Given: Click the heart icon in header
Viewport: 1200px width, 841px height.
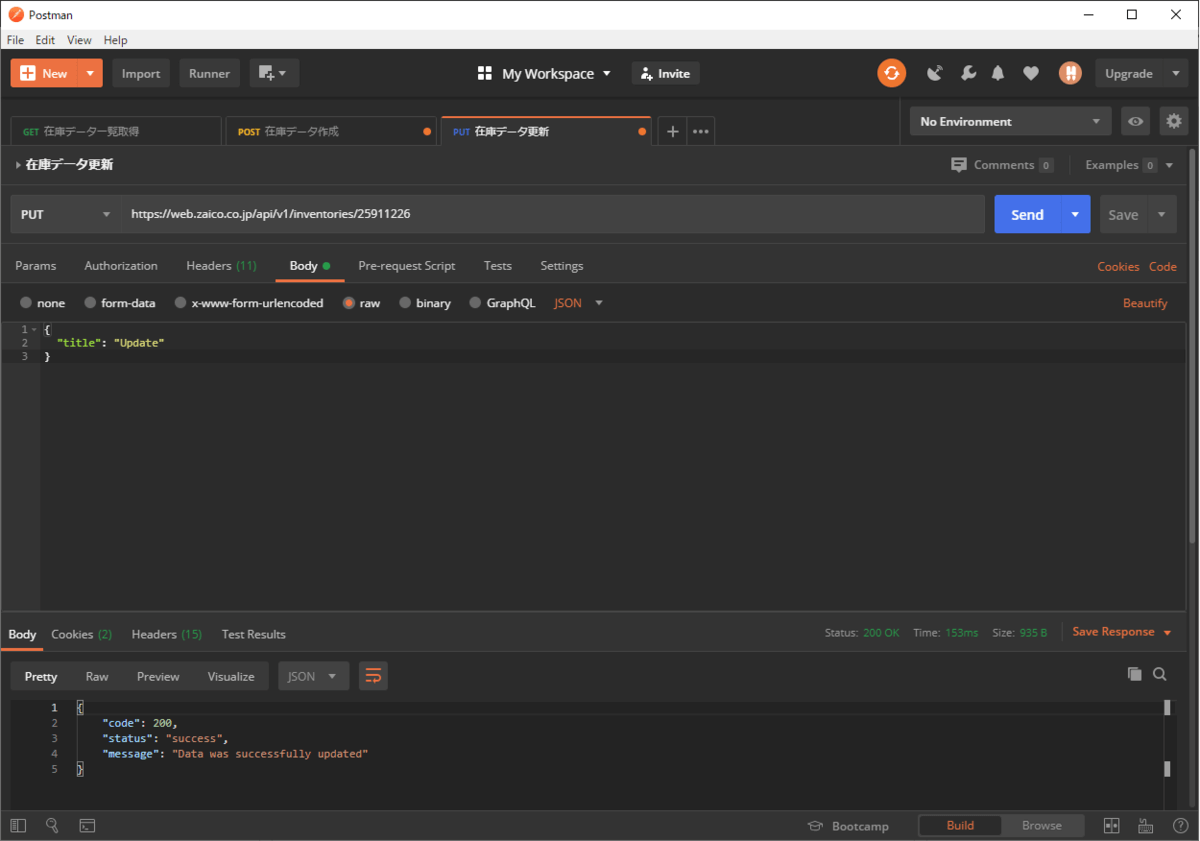Looking at the screenshot, I should click(1031, 73).
